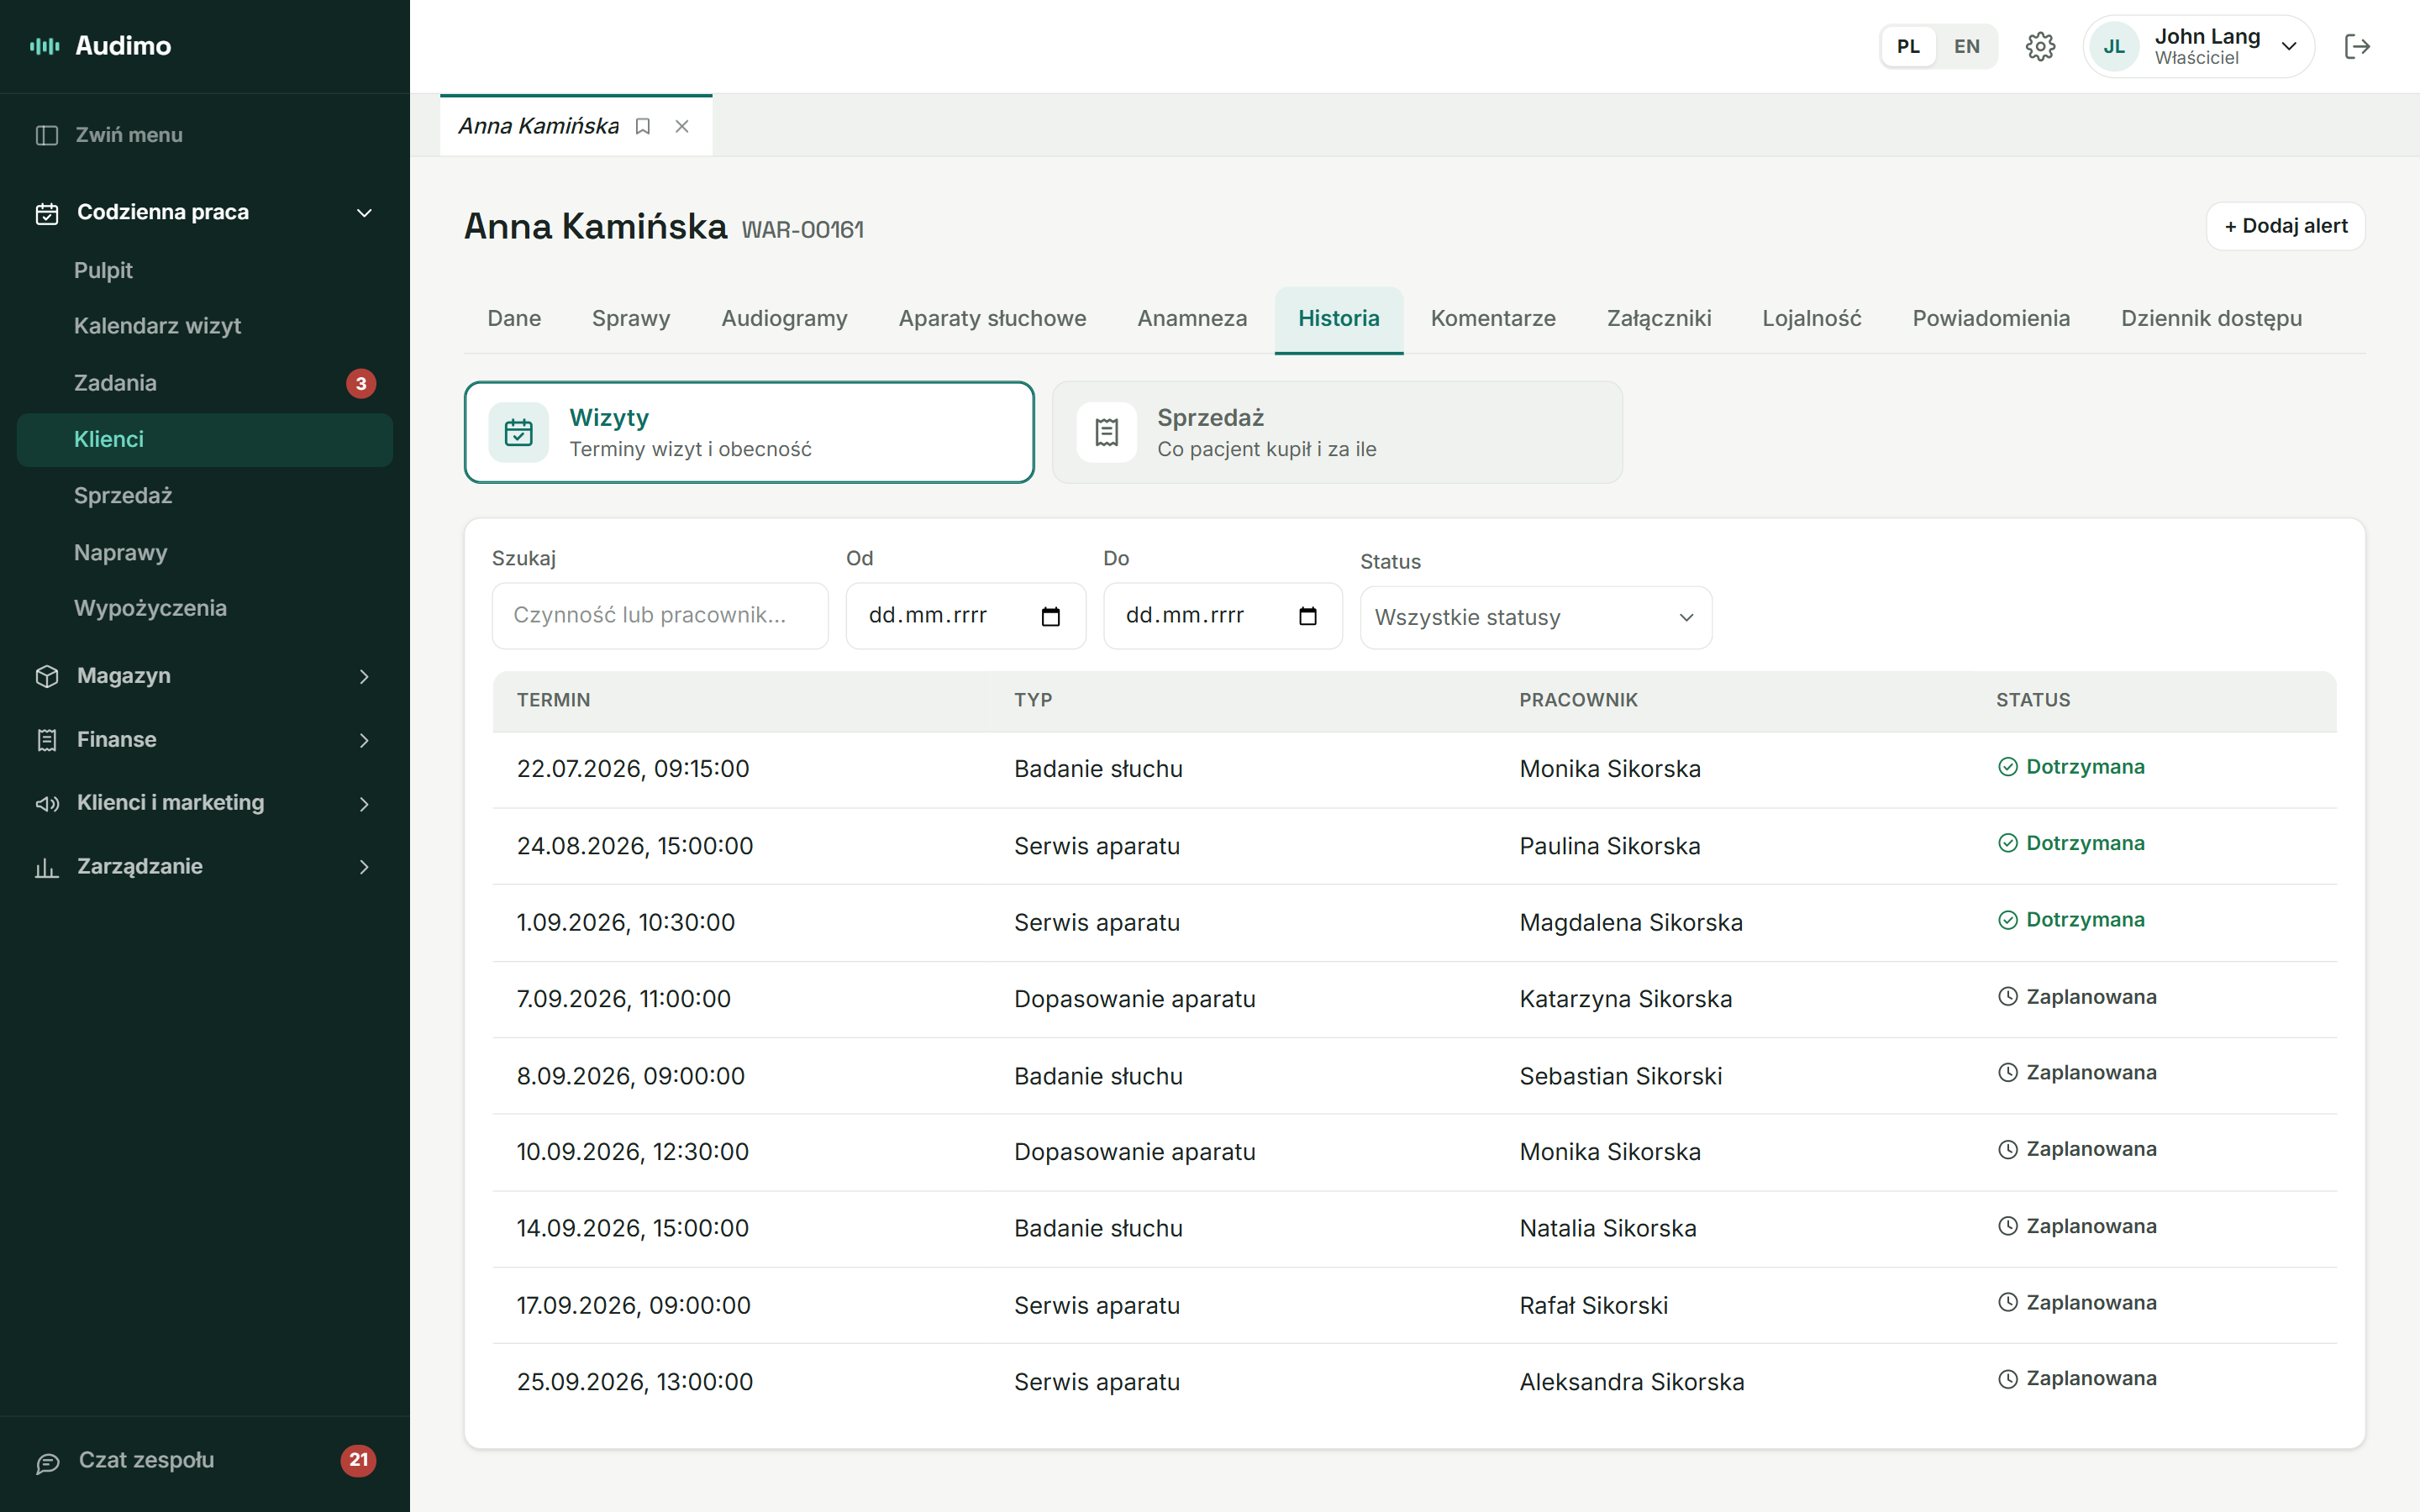Click the Magazyn box icon
This screenshot has height=1512, width=2420.
[x=46, y=676]
